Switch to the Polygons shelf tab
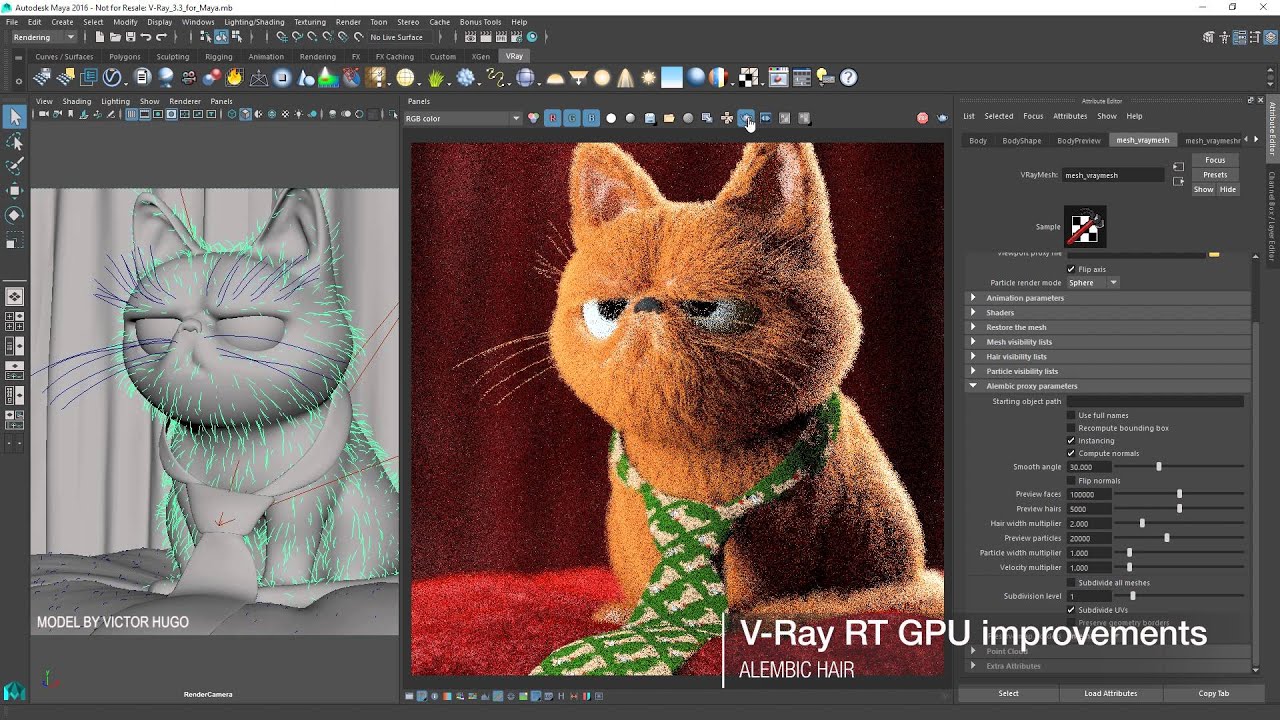1280x720 pixels. click(x=125, y=57)
